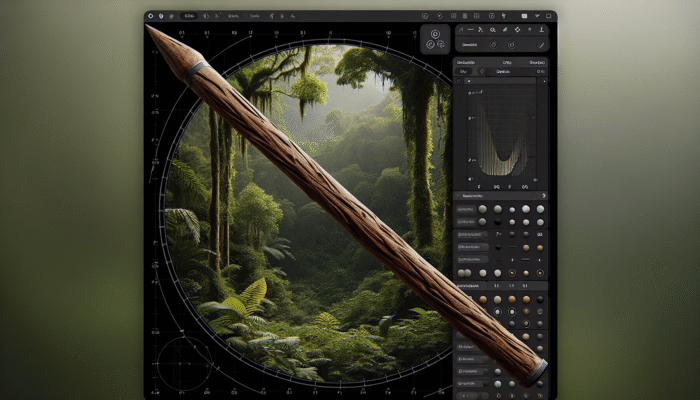Click the pill-shaped button in title bar left
Image resolution: width=700 pixels, height=400 pixels.
(187, 16)
